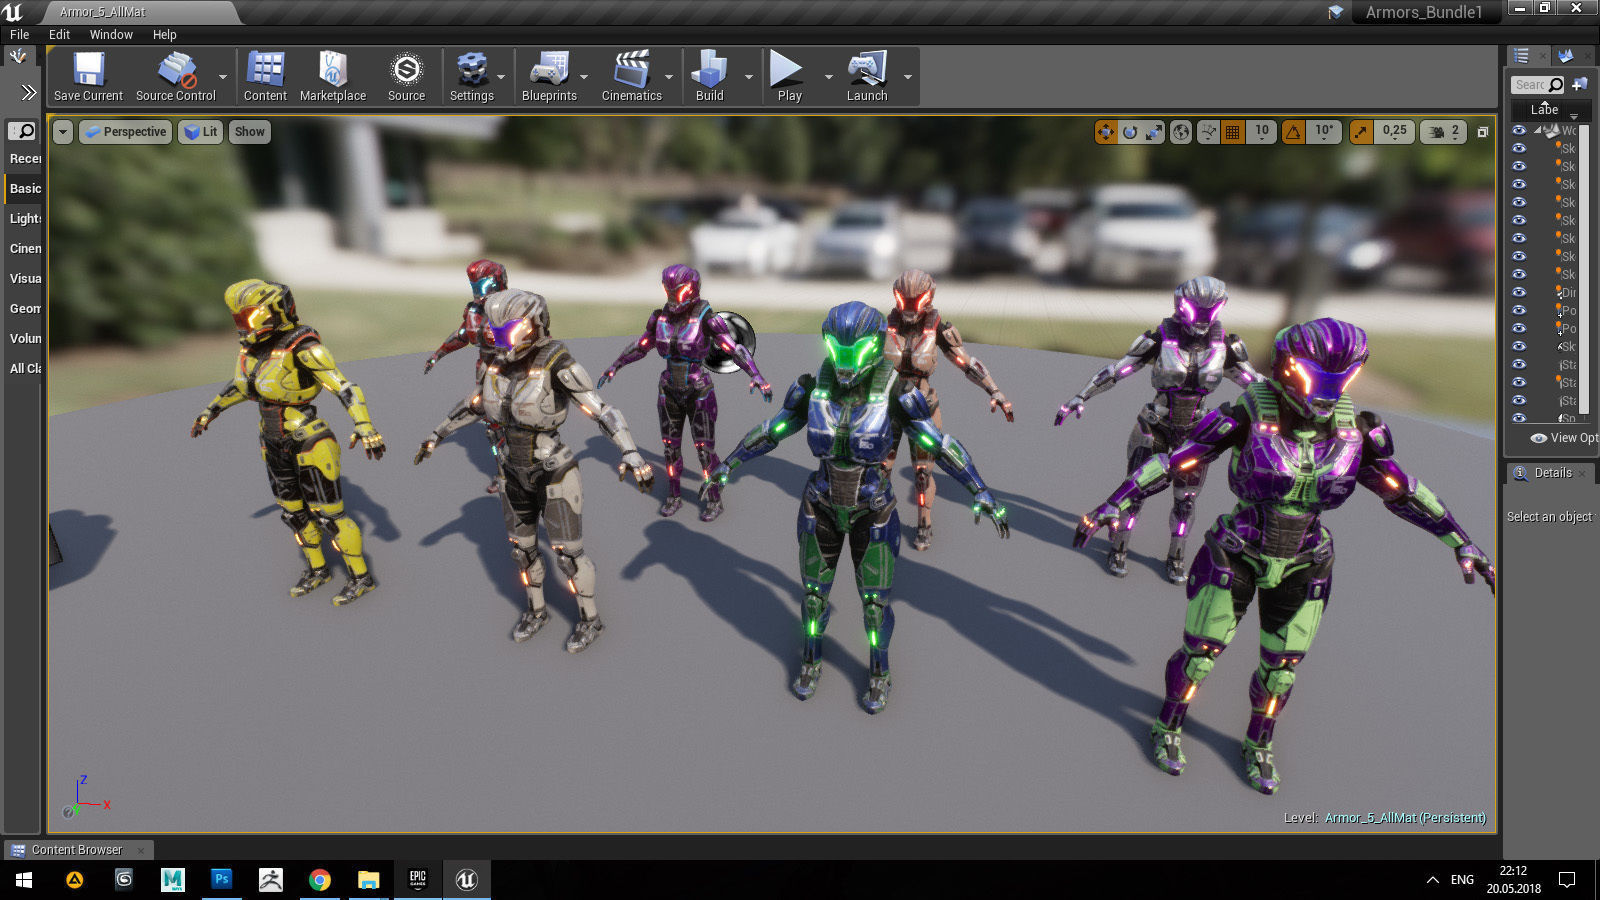
Task: Open Build options dropdown arrow
Action: 749,77
